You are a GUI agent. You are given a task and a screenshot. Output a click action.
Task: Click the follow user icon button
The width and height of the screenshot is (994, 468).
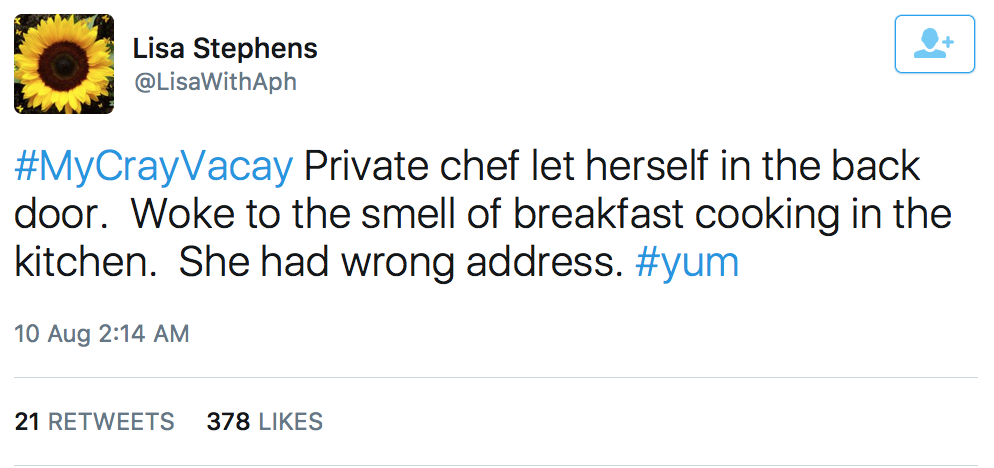click(934, 44)
